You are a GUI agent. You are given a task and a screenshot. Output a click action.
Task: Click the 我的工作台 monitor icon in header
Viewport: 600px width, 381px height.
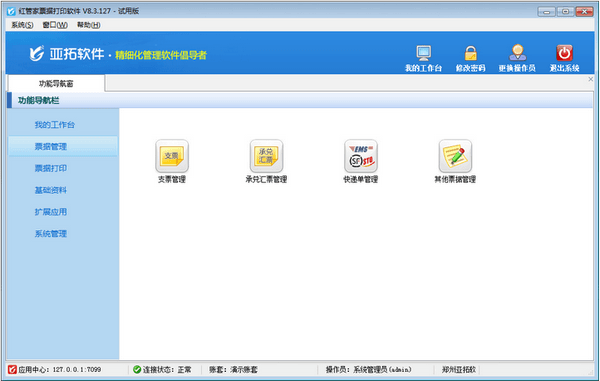click(x=424, y=53)
